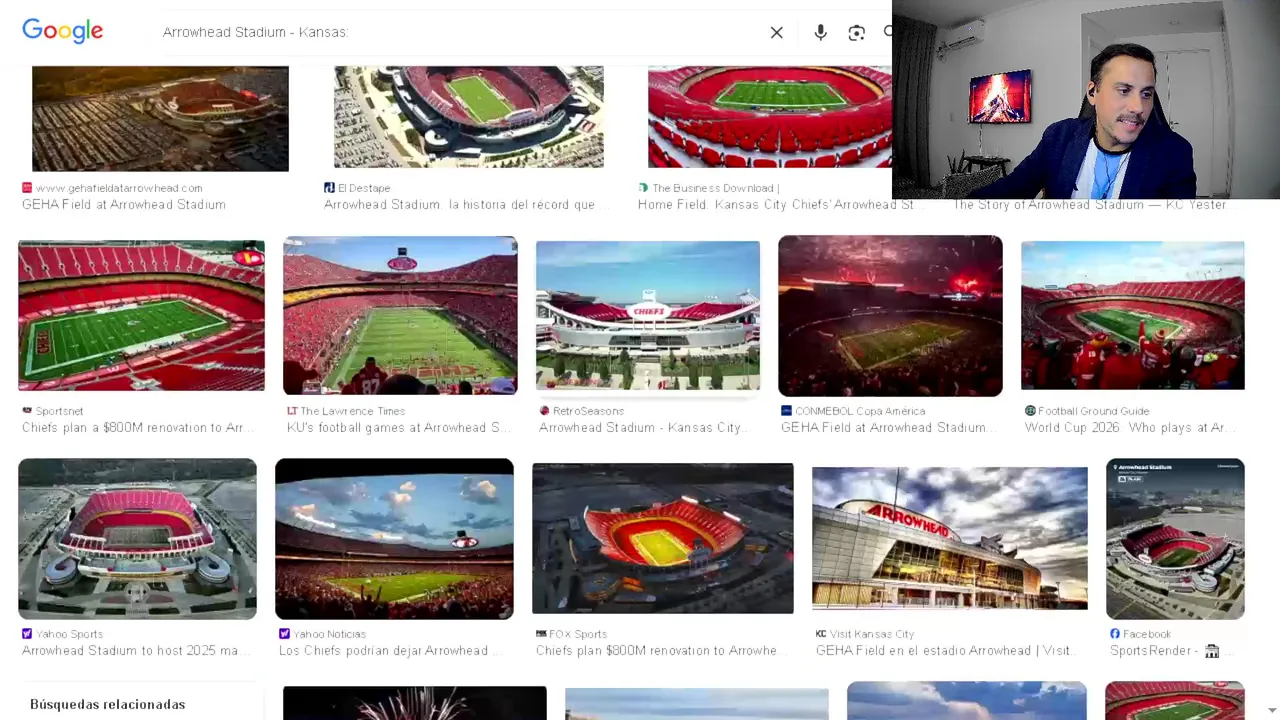
Task: Go to the Google homepage logo
Action: point(63,31)
